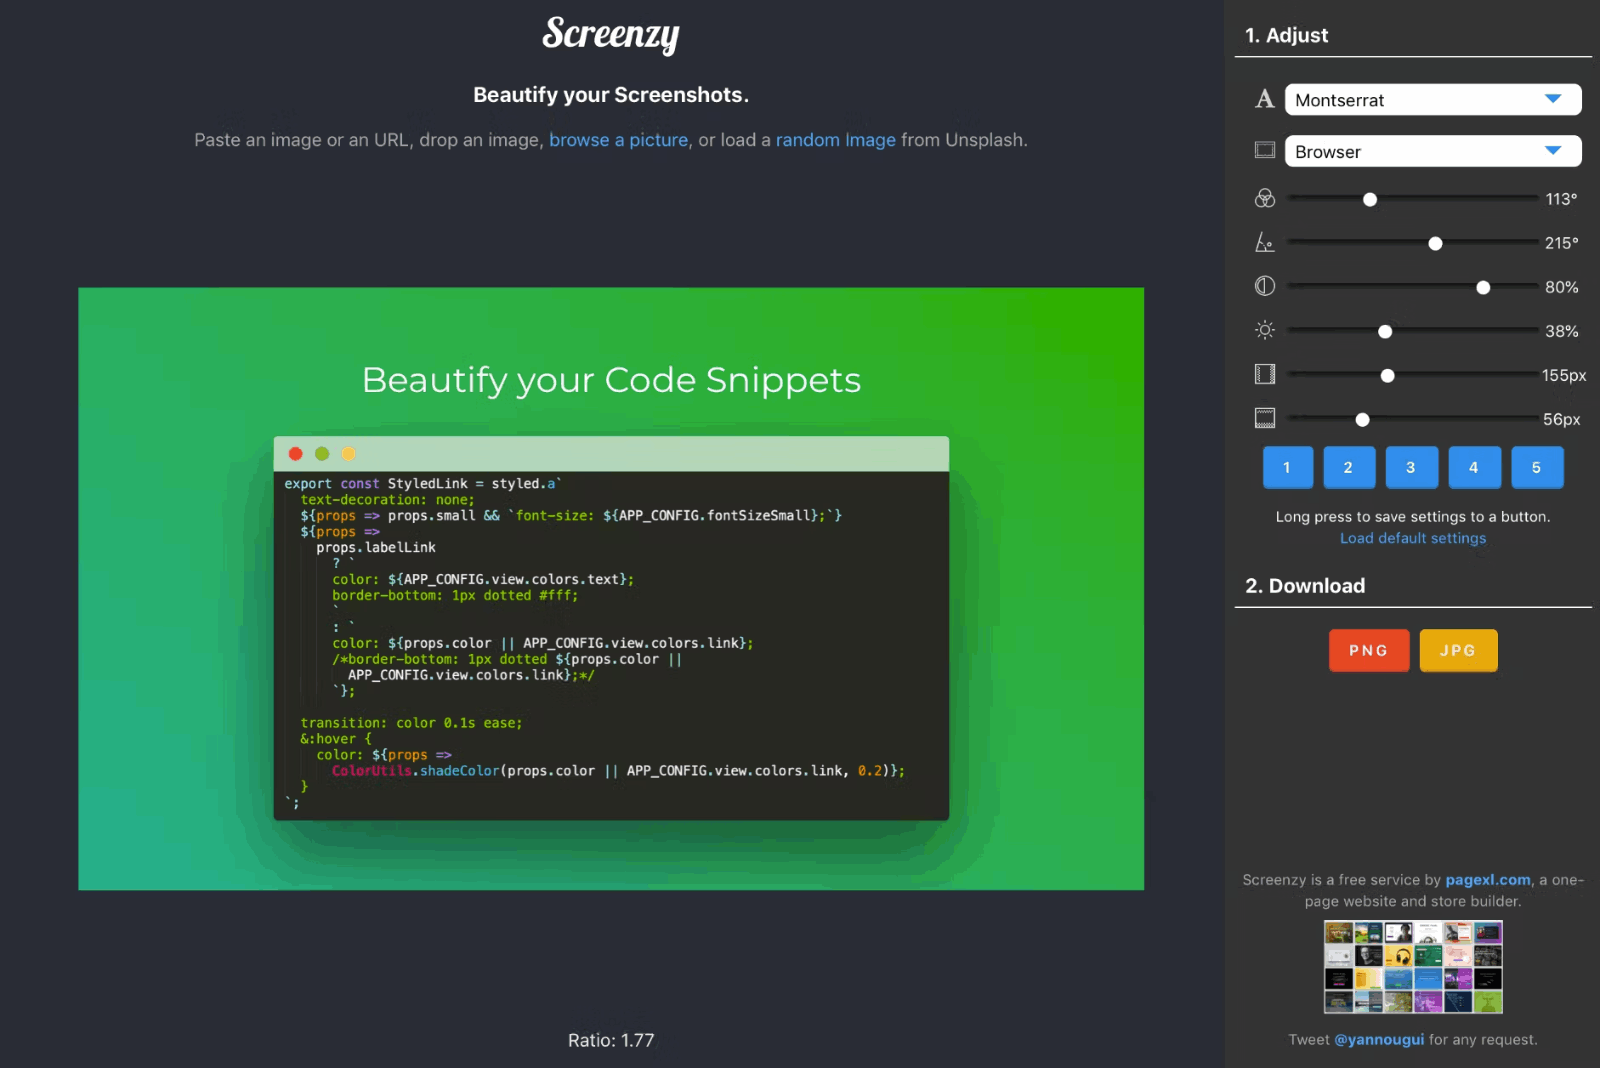Click the browser frame icon
The height and width of the screenshot is (1068, 1600).
coord(1264,150)
